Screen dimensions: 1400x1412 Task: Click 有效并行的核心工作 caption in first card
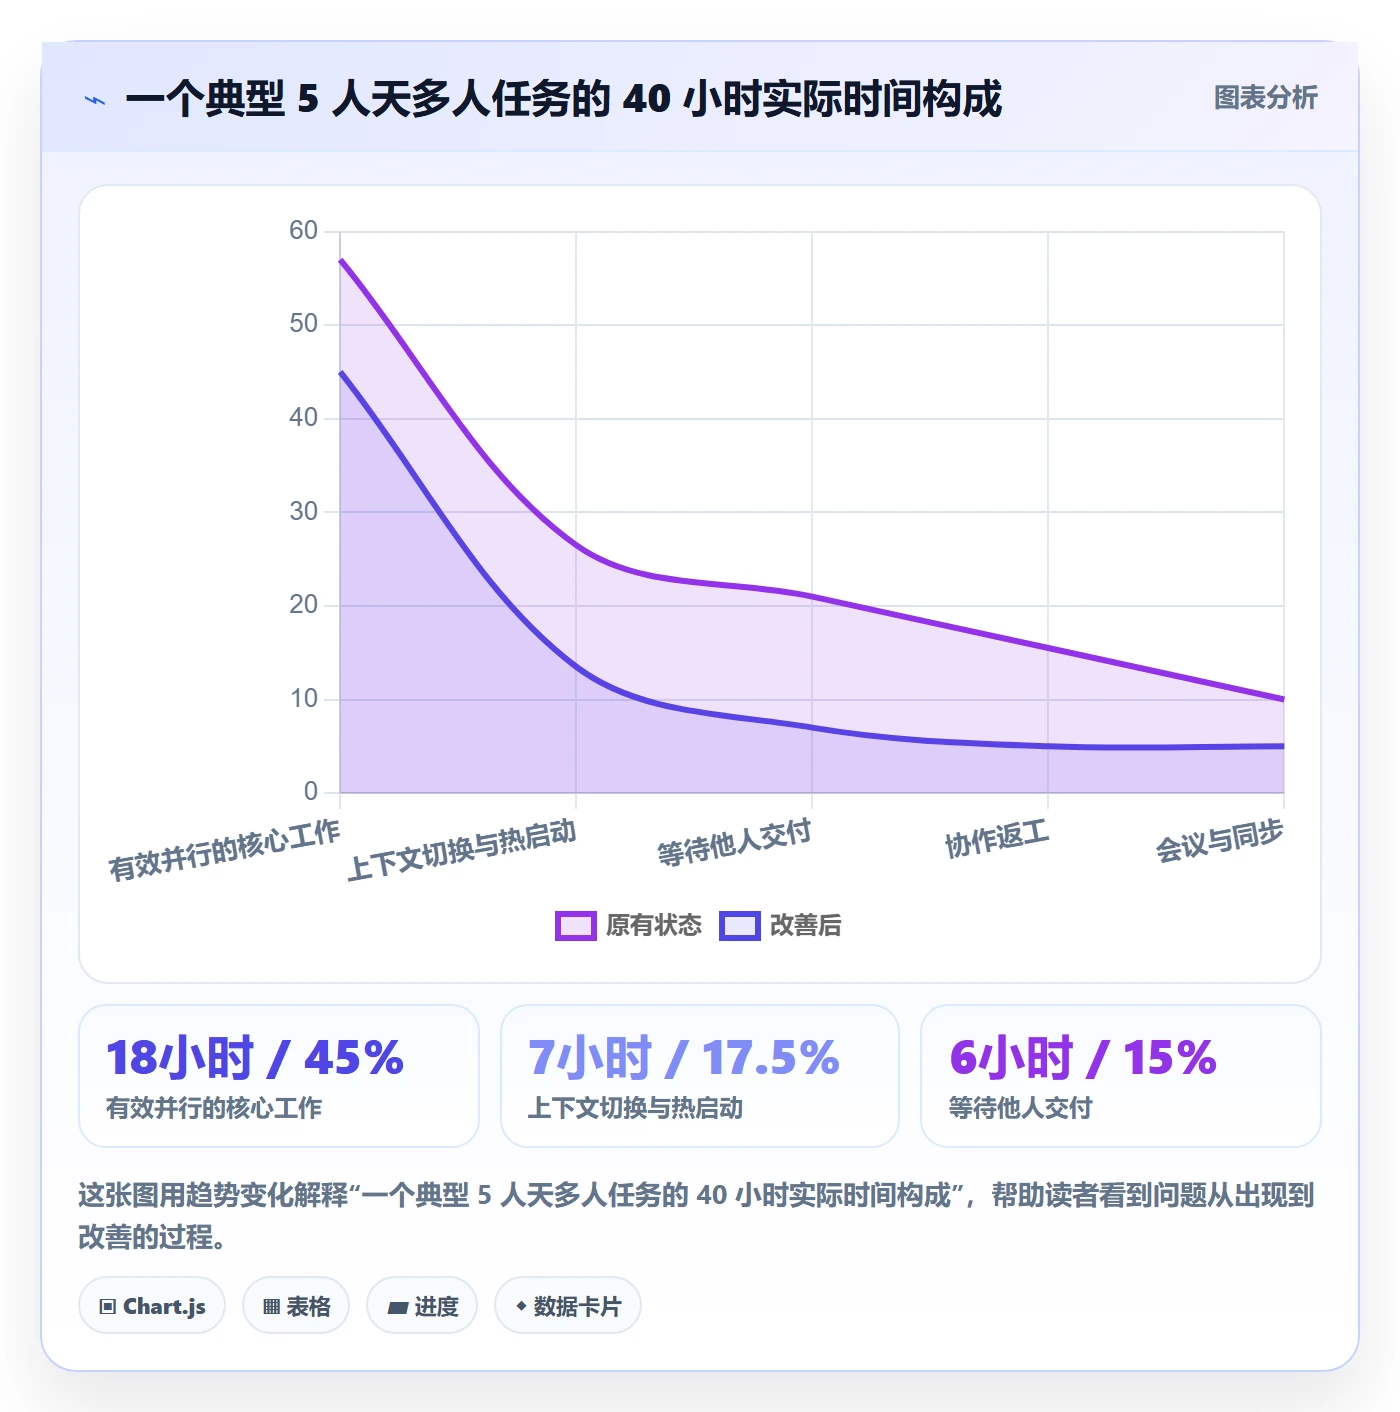coord(214,1108)
